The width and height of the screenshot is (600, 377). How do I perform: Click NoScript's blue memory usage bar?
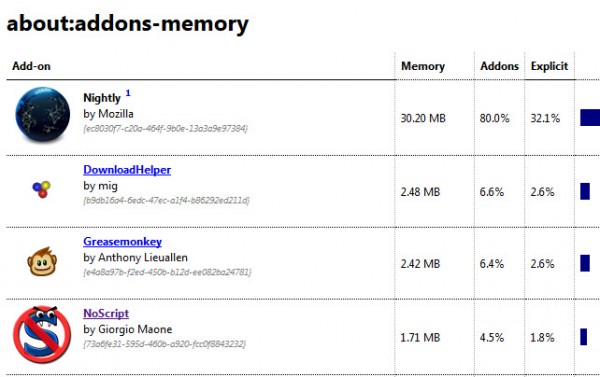pos(583,337)
